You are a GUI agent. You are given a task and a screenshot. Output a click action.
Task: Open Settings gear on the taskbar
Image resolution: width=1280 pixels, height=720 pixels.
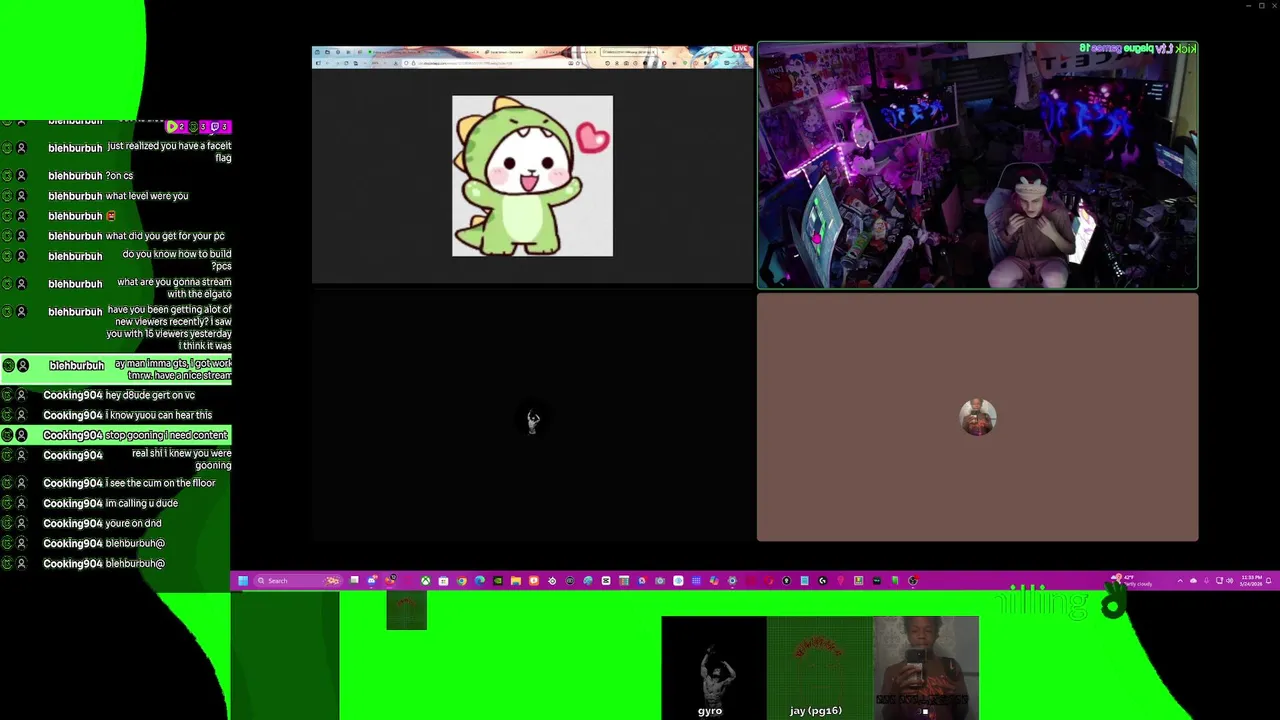coord(732,580)
